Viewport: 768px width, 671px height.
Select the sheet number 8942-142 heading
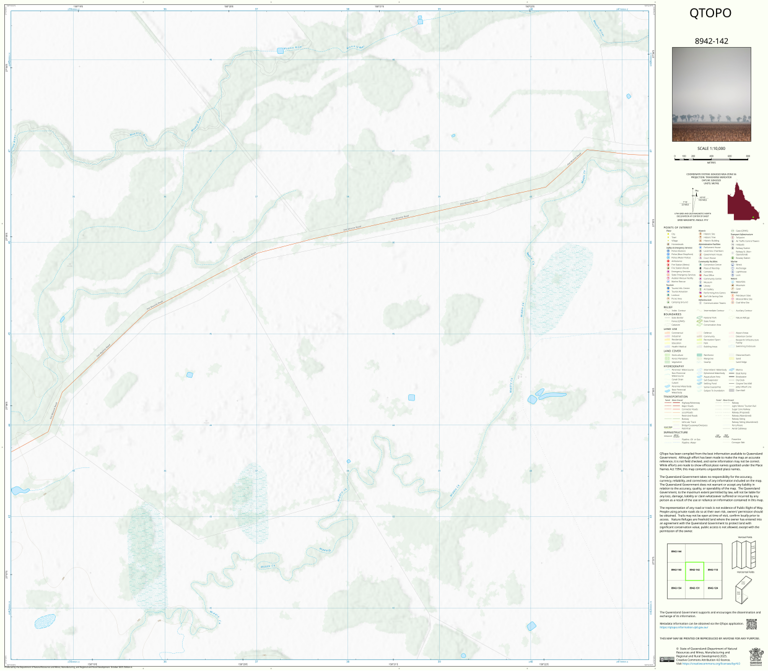pos(711,41)
